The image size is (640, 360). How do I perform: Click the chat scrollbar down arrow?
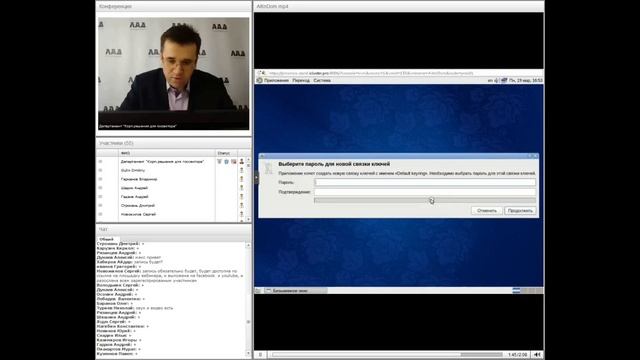click(x=249, y=353)
